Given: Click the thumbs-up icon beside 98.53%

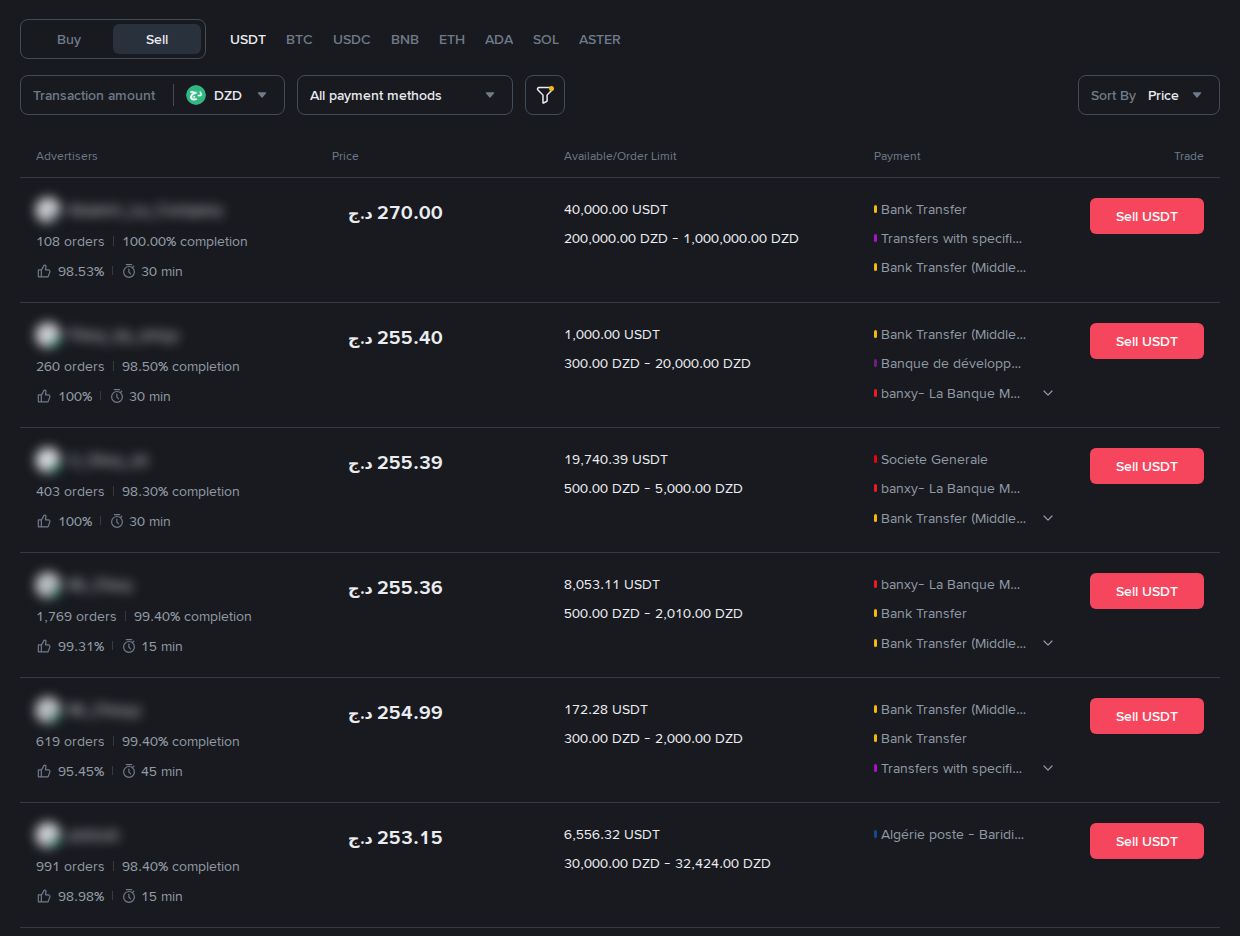Looking at the screenshot, I should tap(44, 271).
